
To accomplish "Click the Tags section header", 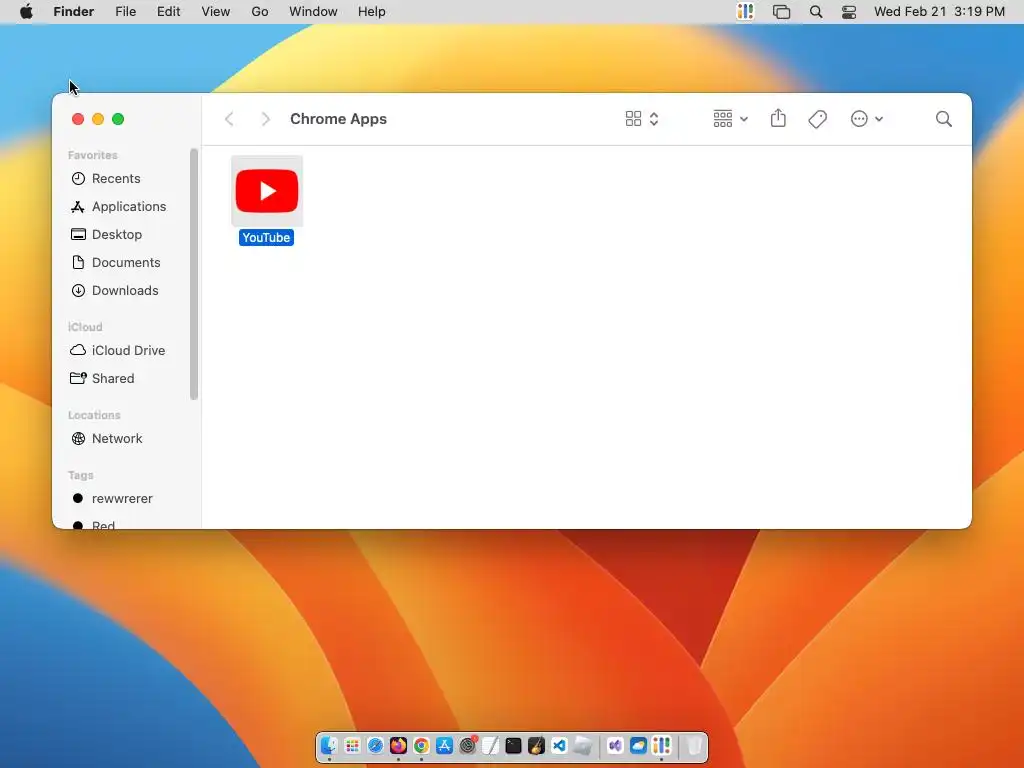I will point(80,475).
